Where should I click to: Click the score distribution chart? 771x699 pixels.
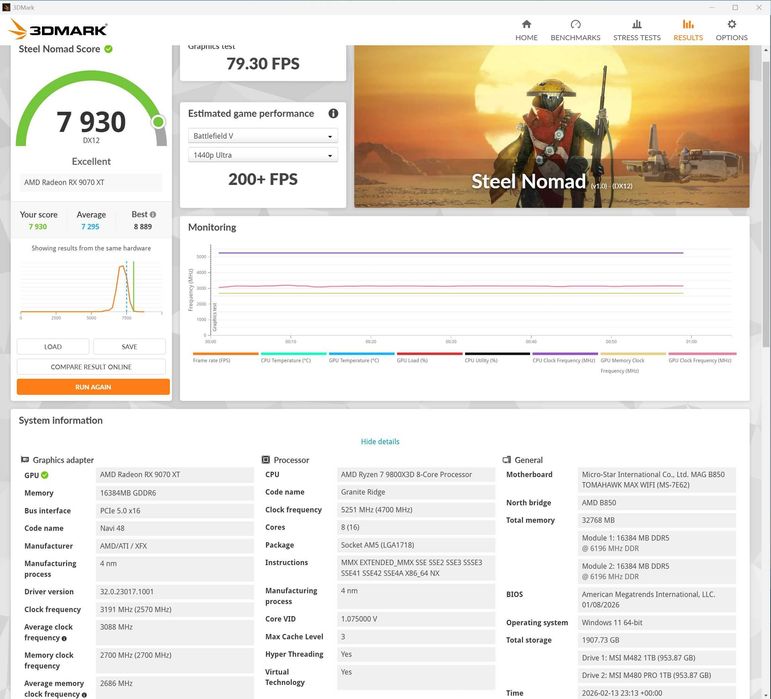91,289
